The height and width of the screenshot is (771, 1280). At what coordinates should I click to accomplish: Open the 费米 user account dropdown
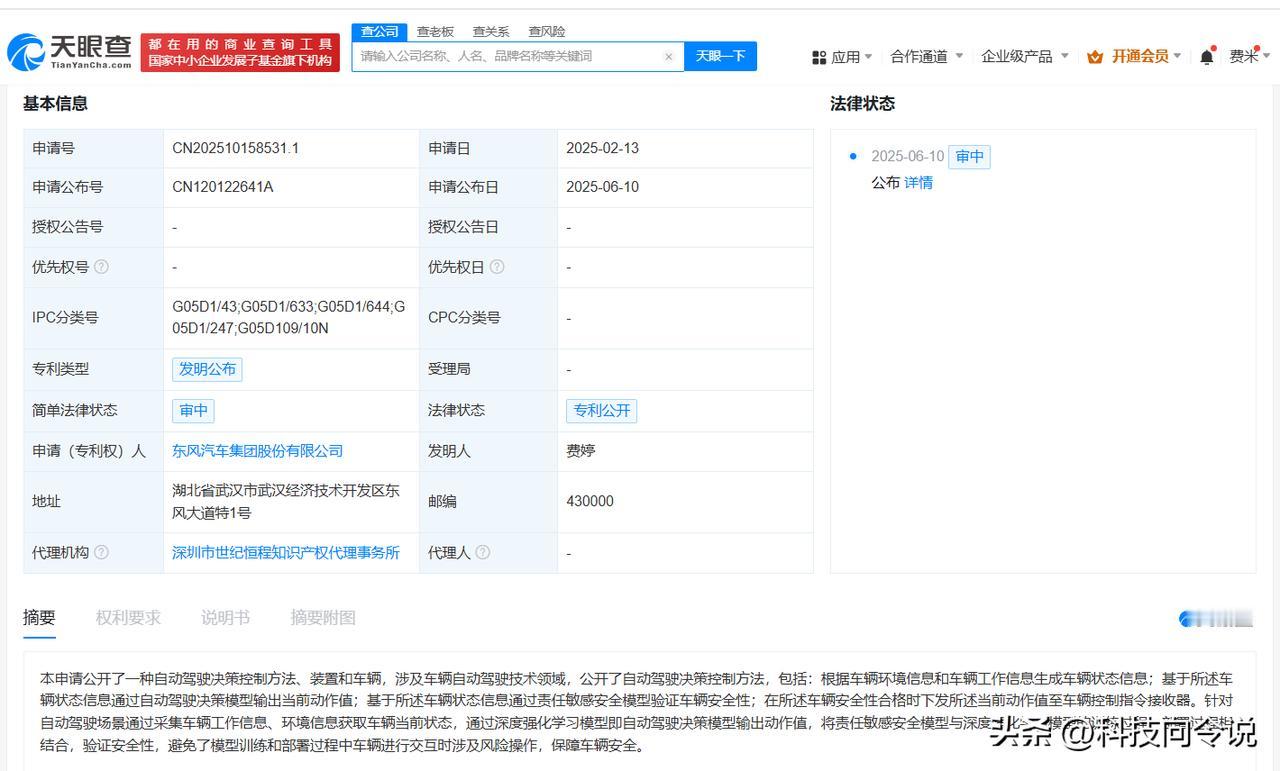tap(1250, 57)
